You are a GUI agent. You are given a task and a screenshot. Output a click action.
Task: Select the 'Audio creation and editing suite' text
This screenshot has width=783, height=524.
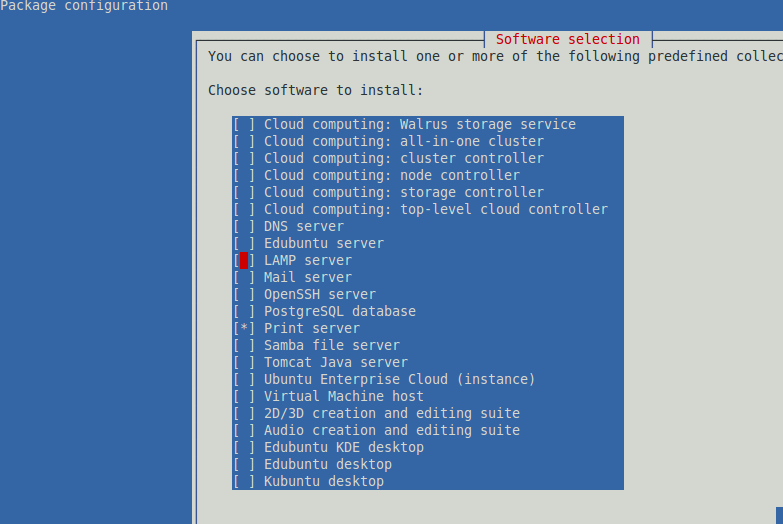click(x=392, y=431)
